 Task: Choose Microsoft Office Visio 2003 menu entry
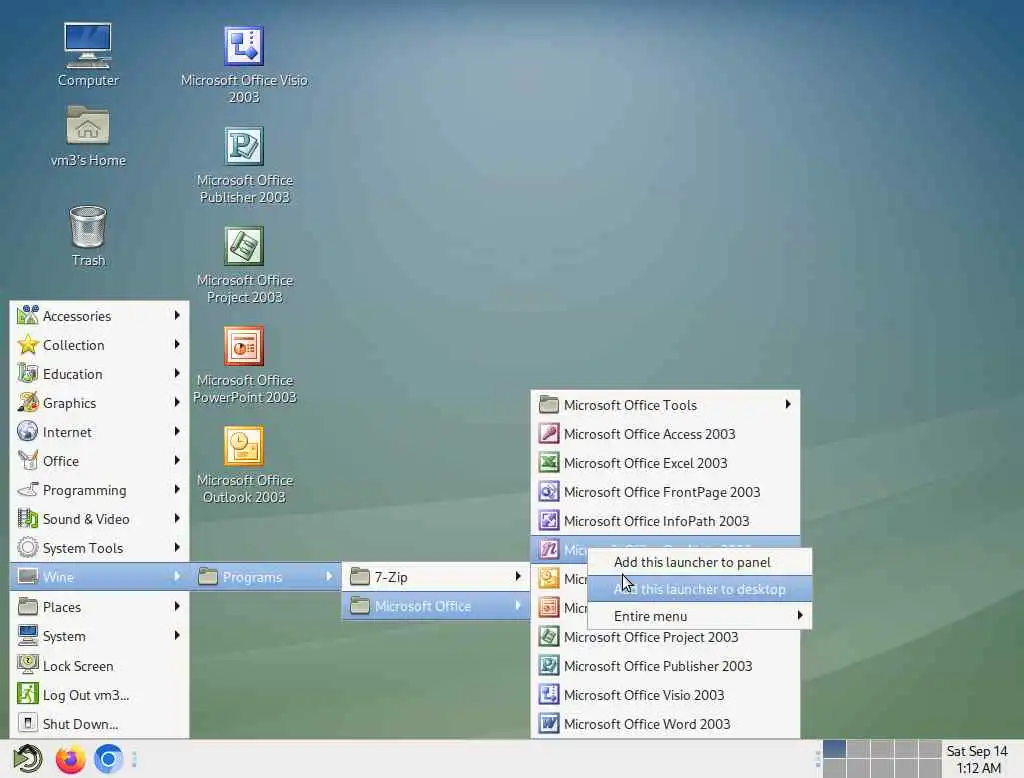pos(665,695)
